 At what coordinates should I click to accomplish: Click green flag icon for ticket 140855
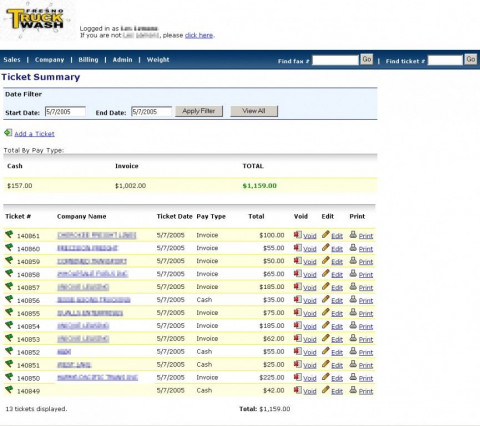coord(9,312)
